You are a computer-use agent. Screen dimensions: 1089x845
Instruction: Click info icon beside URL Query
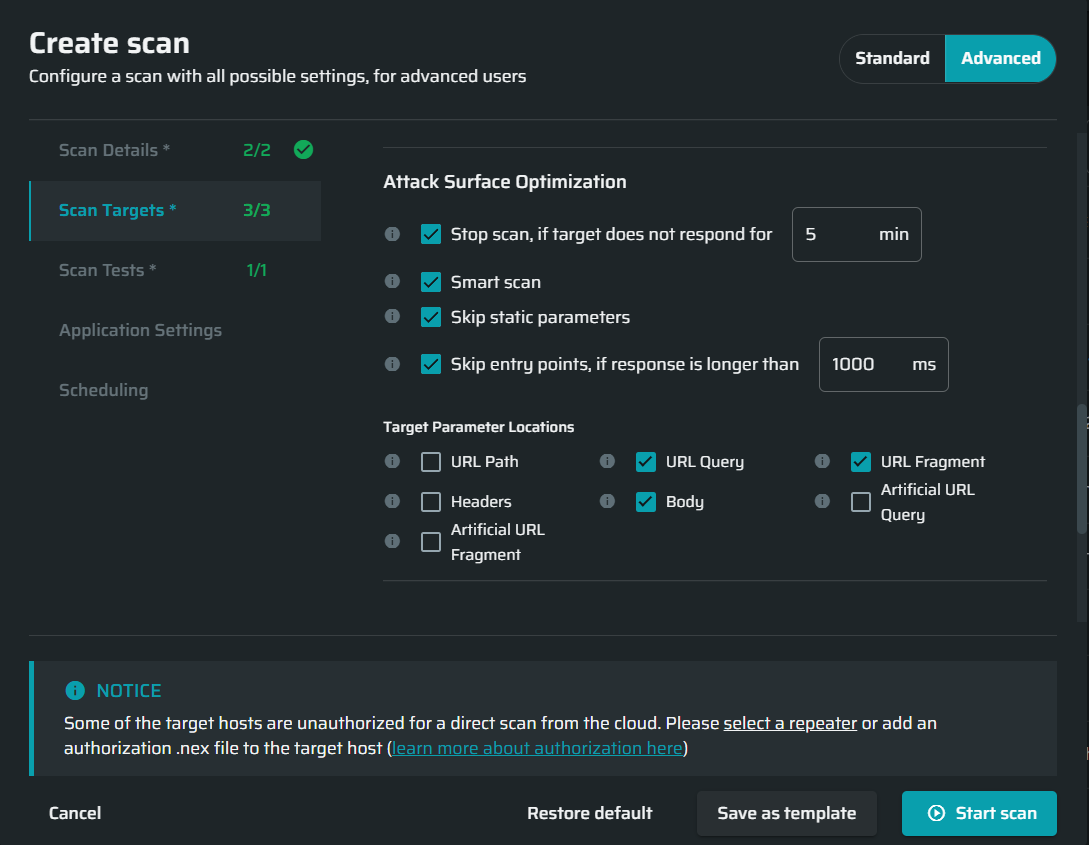click(x=607, y=461)
